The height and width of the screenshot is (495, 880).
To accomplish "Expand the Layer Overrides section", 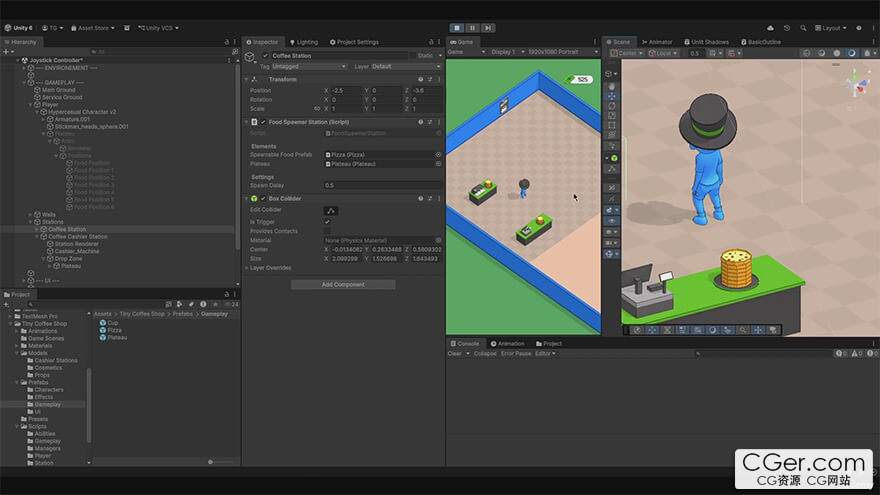I will pyautogui.click(x=270, y=268).
